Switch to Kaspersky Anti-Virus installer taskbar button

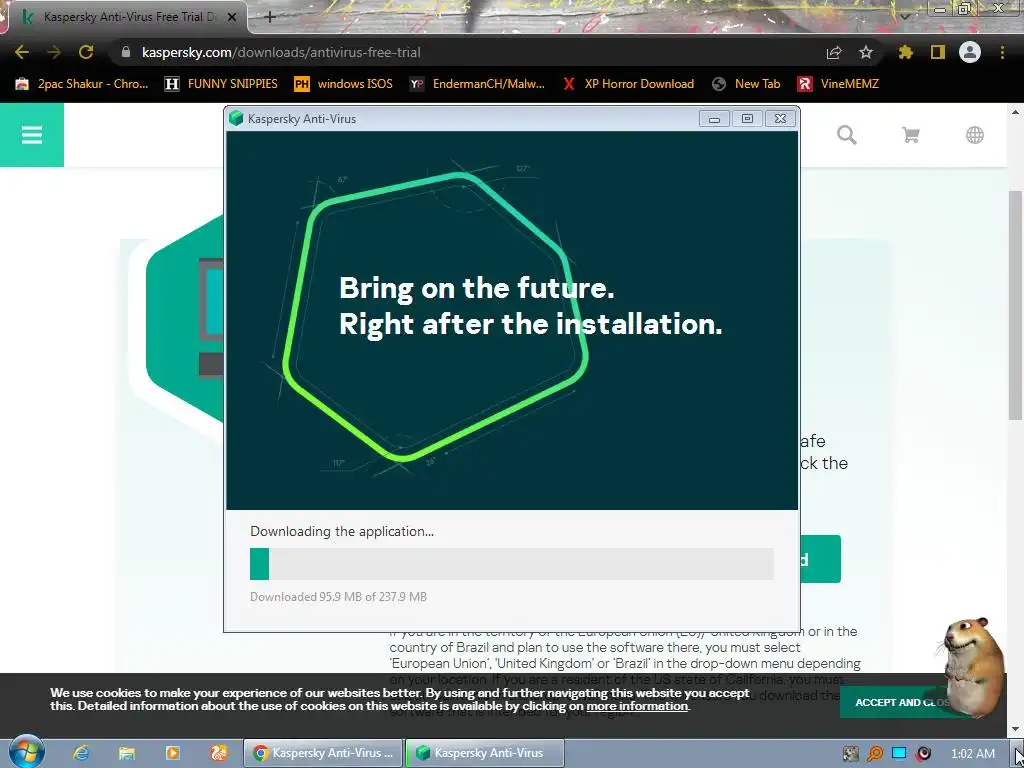pyautogui.click(x=485, y=753)
